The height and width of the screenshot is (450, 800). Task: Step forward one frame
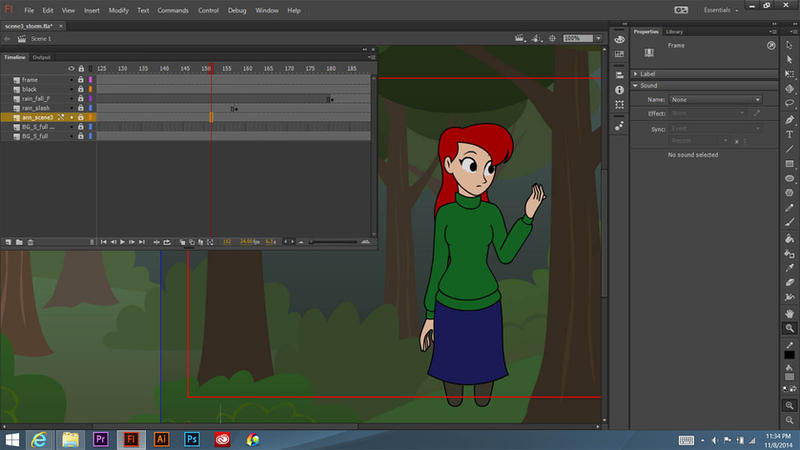132,242
